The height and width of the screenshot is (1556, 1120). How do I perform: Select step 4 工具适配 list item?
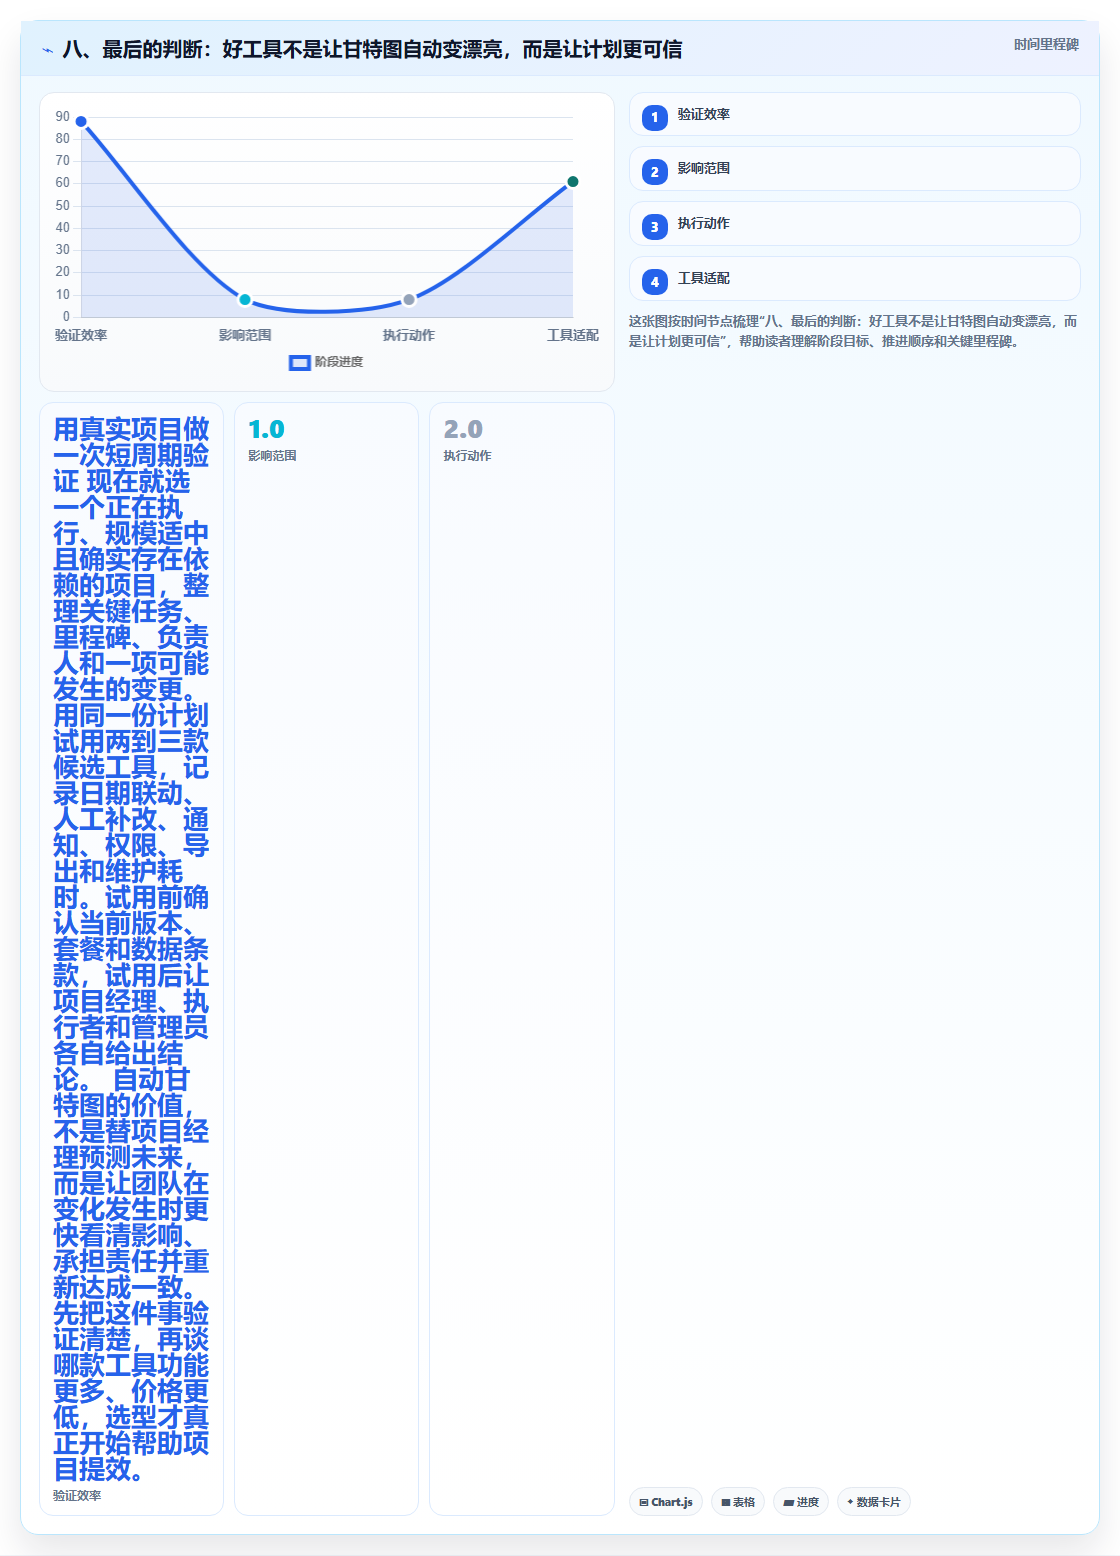pos(855,279)
